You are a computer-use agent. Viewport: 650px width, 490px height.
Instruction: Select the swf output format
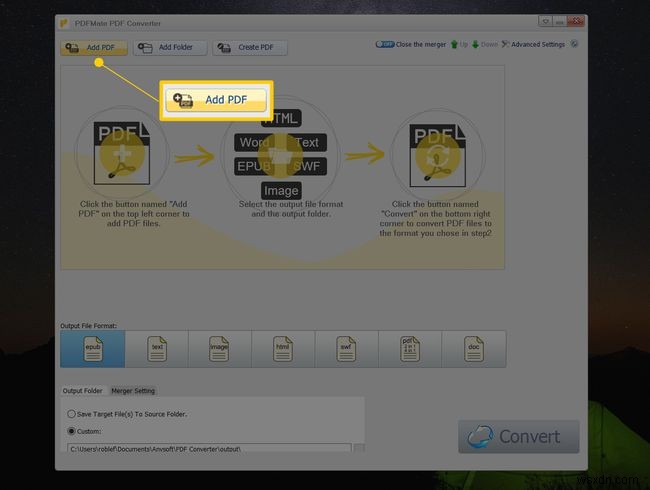(x=347, y=349)
